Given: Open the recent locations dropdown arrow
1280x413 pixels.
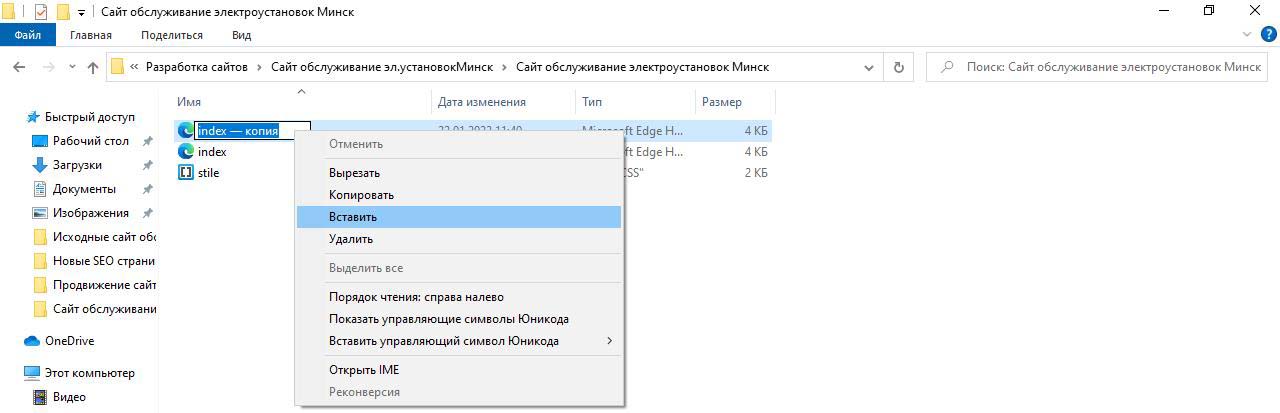Looking at the screenshot, I should click(71, 67).
